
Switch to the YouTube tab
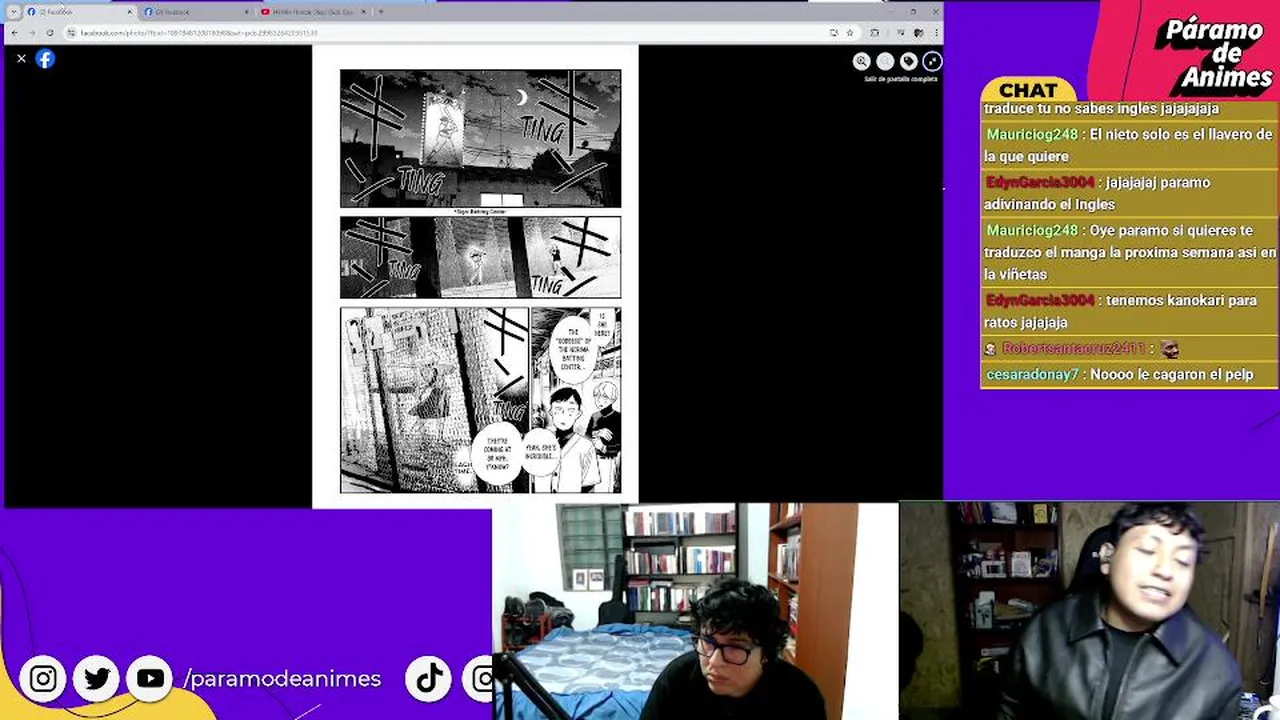313,12
